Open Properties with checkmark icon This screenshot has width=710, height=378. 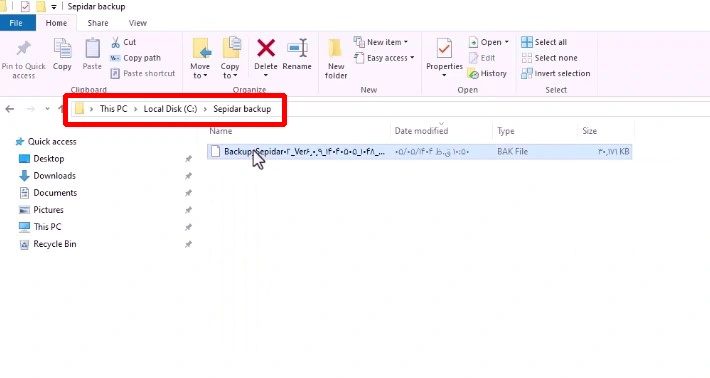(444, 49)
